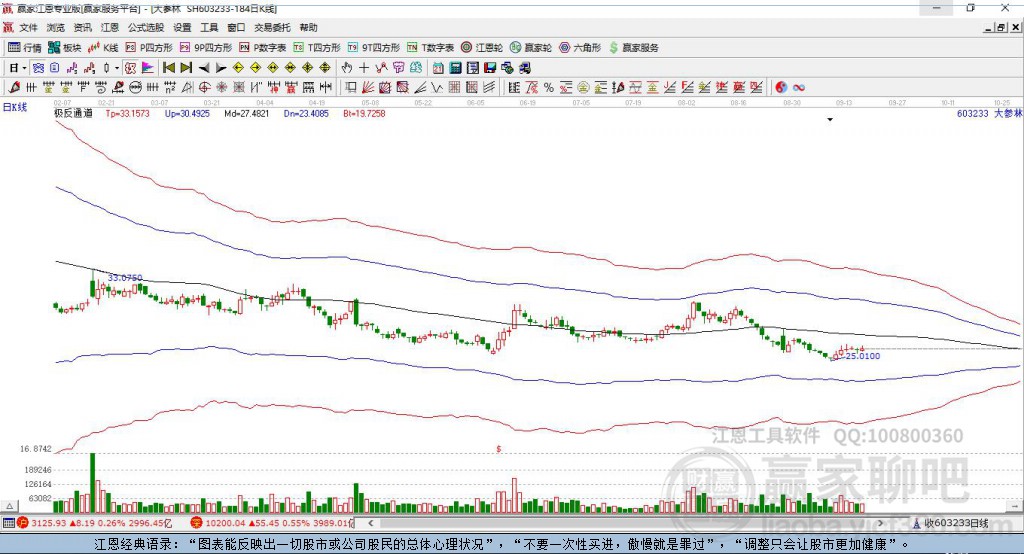Open the T数字表 tool
The width and height of the screenshot is (1024, 554).
point(430,48)
